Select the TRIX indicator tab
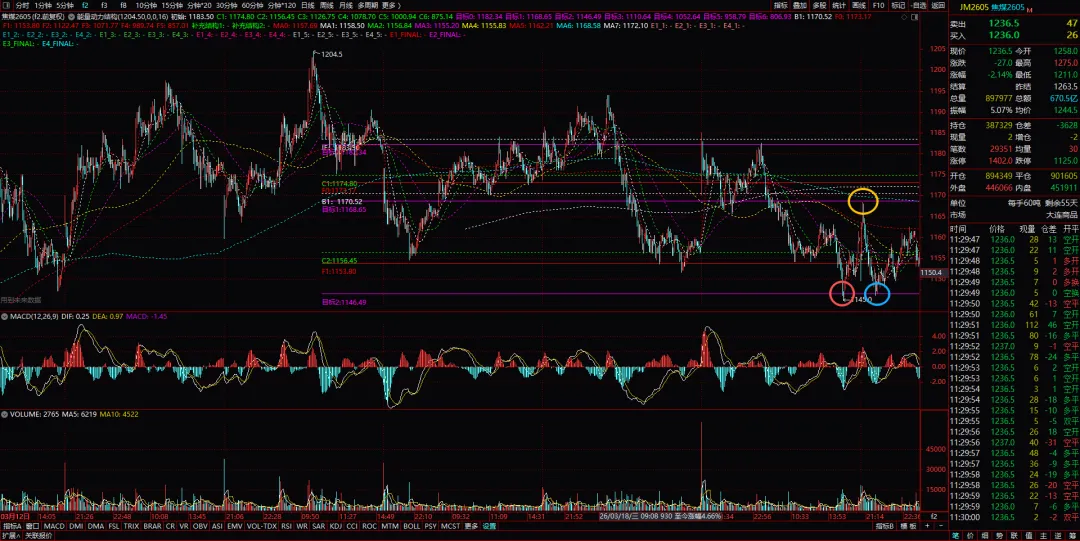 click(x=131, y=526)
